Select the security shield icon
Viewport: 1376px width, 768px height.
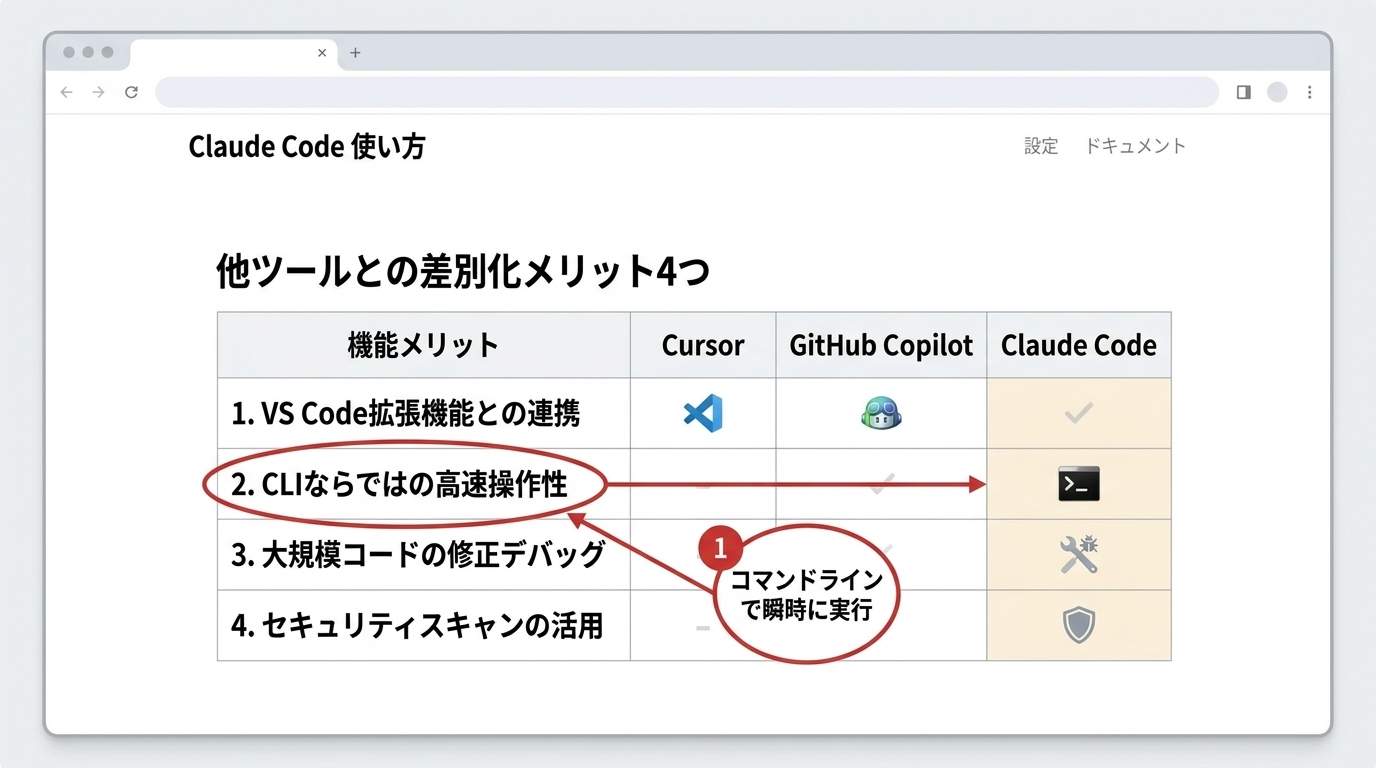[1079, 627]
